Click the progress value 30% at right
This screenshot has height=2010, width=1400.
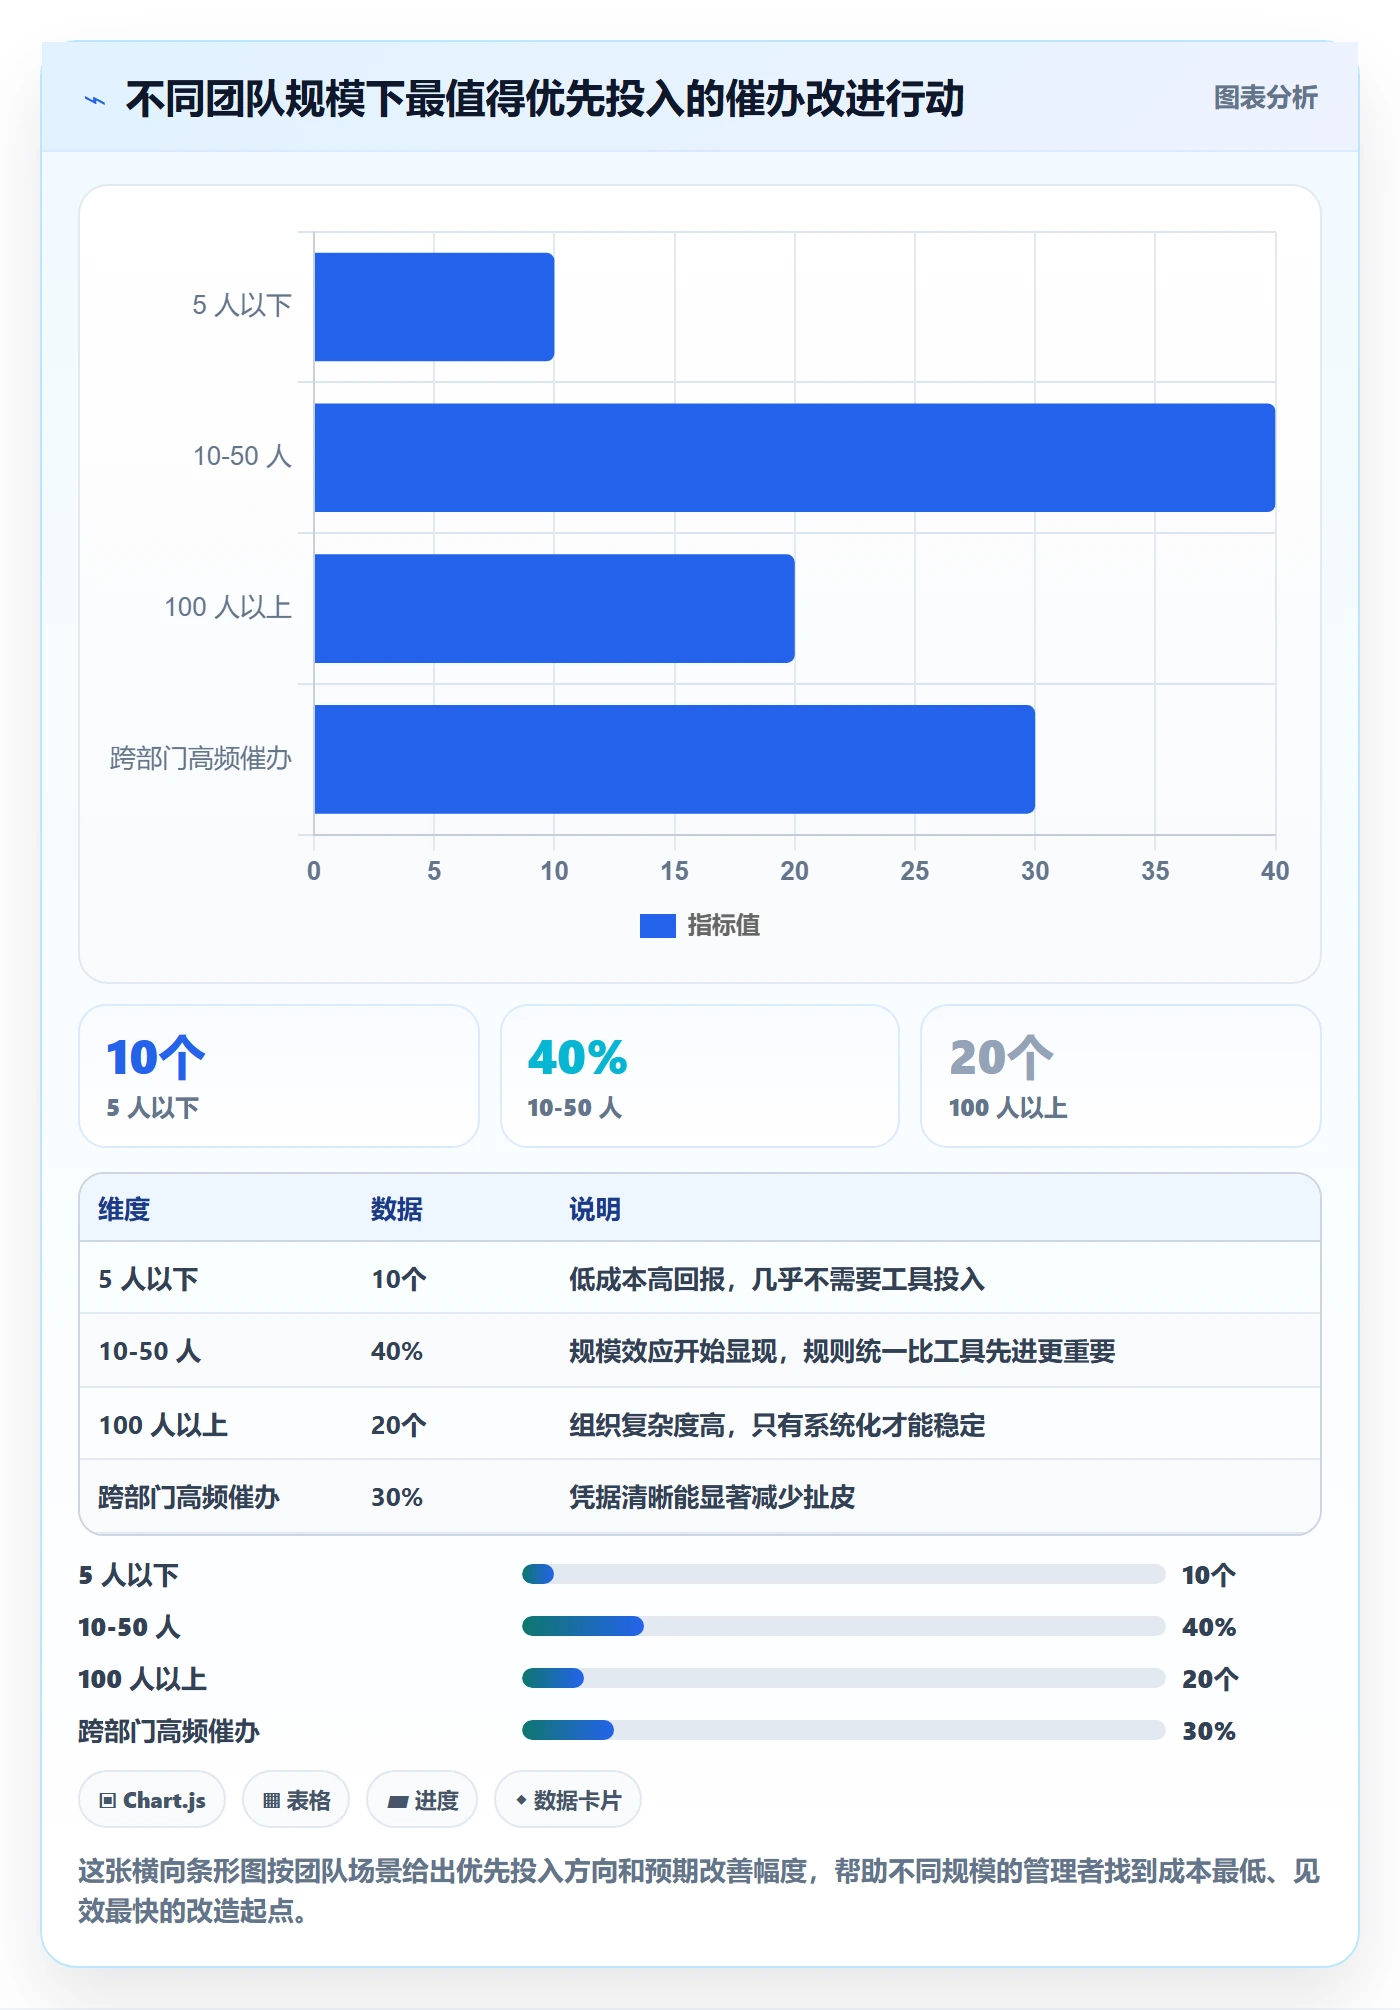1209,1731
